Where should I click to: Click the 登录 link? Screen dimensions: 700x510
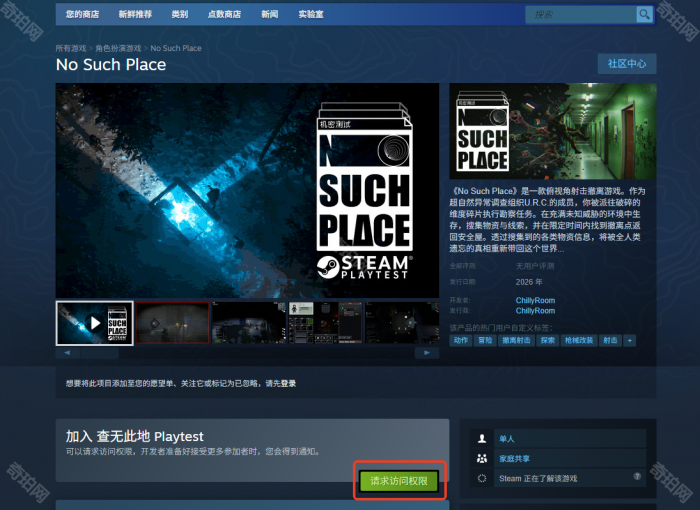(x=288, y=383)
